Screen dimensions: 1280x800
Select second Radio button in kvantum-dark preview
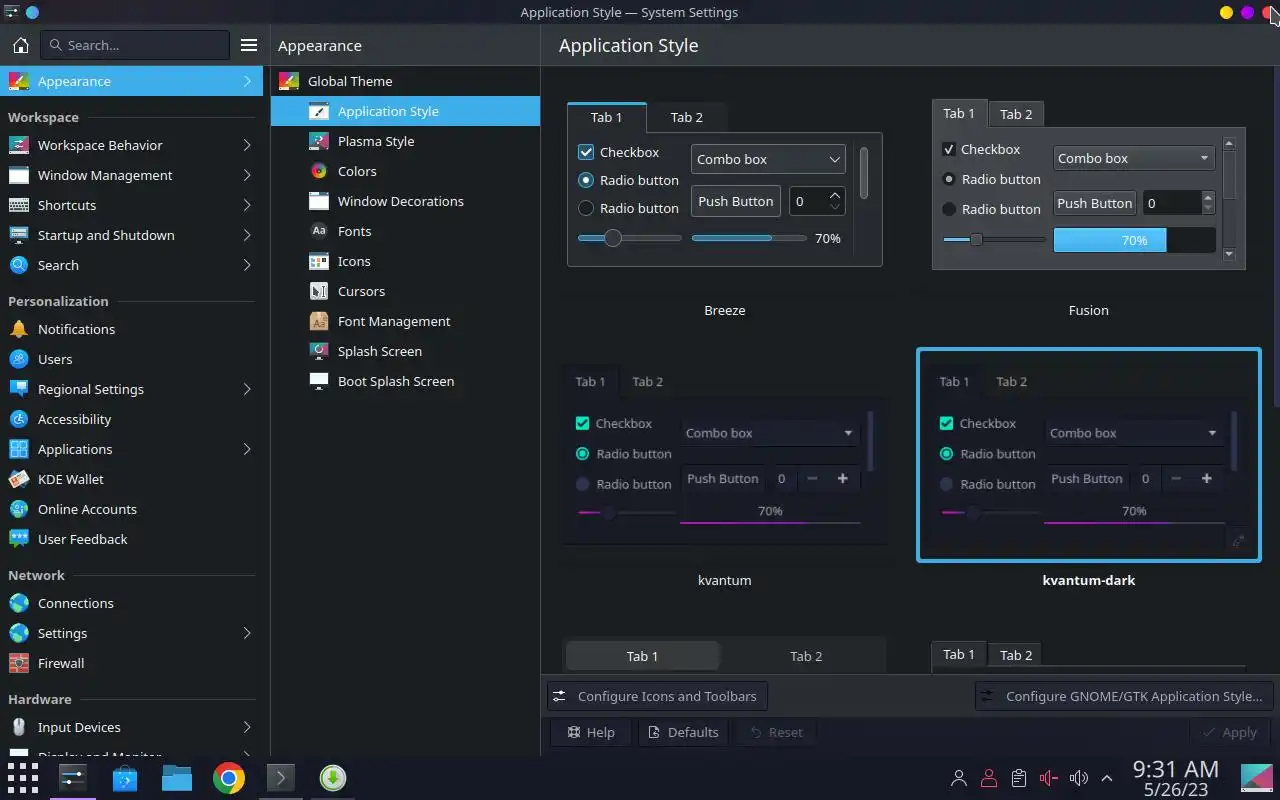[x=946, y=484]
